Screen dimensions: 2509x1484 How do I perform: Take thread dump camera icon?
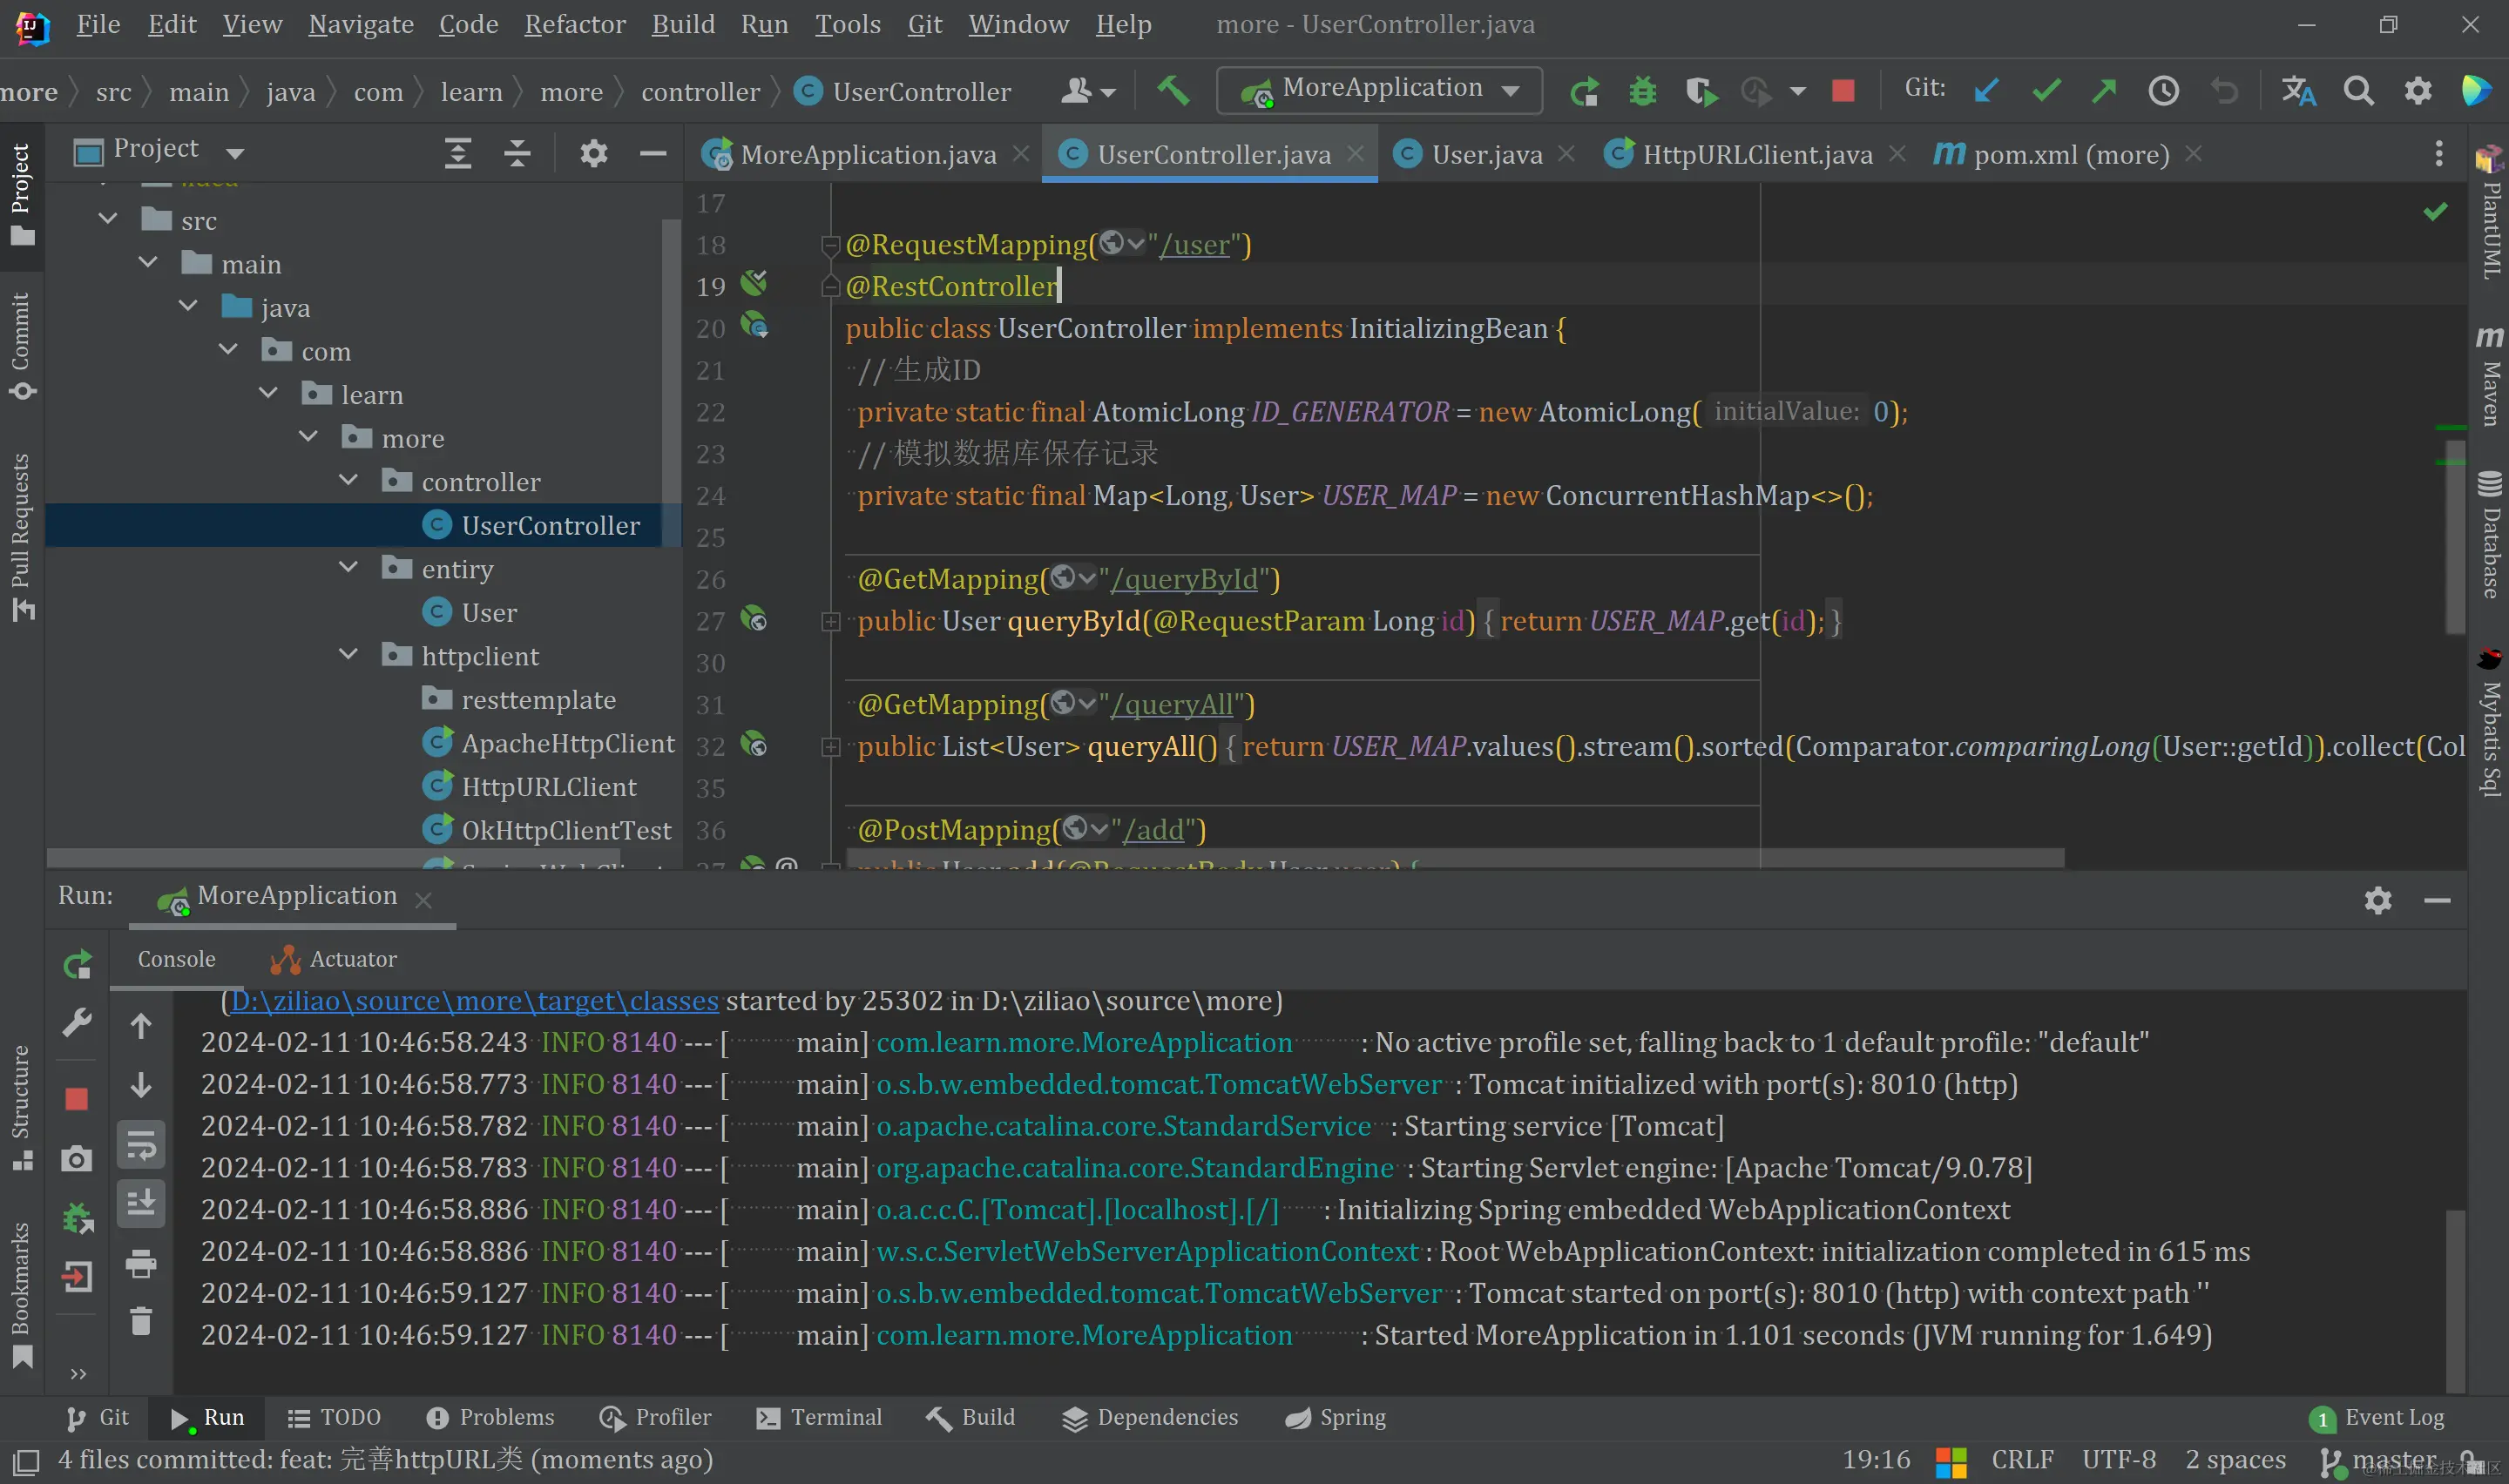click(x=77, y=1159)
